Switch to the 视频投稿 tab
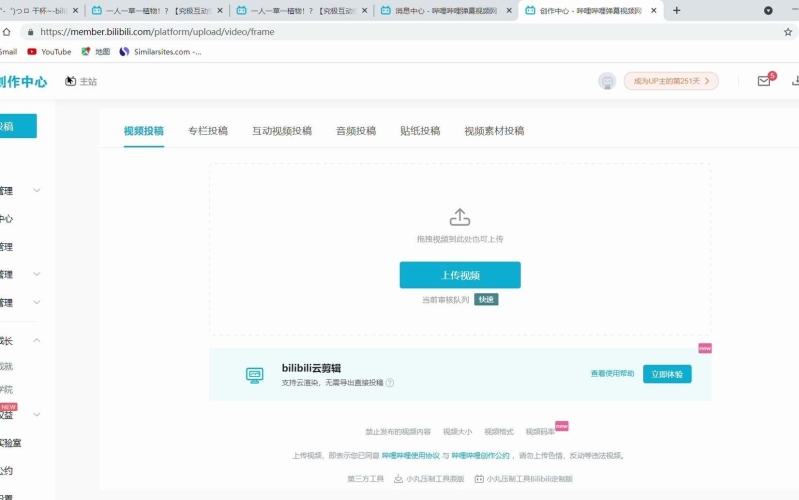This screenshot has width=799, height=500. [x=144, y=131]
